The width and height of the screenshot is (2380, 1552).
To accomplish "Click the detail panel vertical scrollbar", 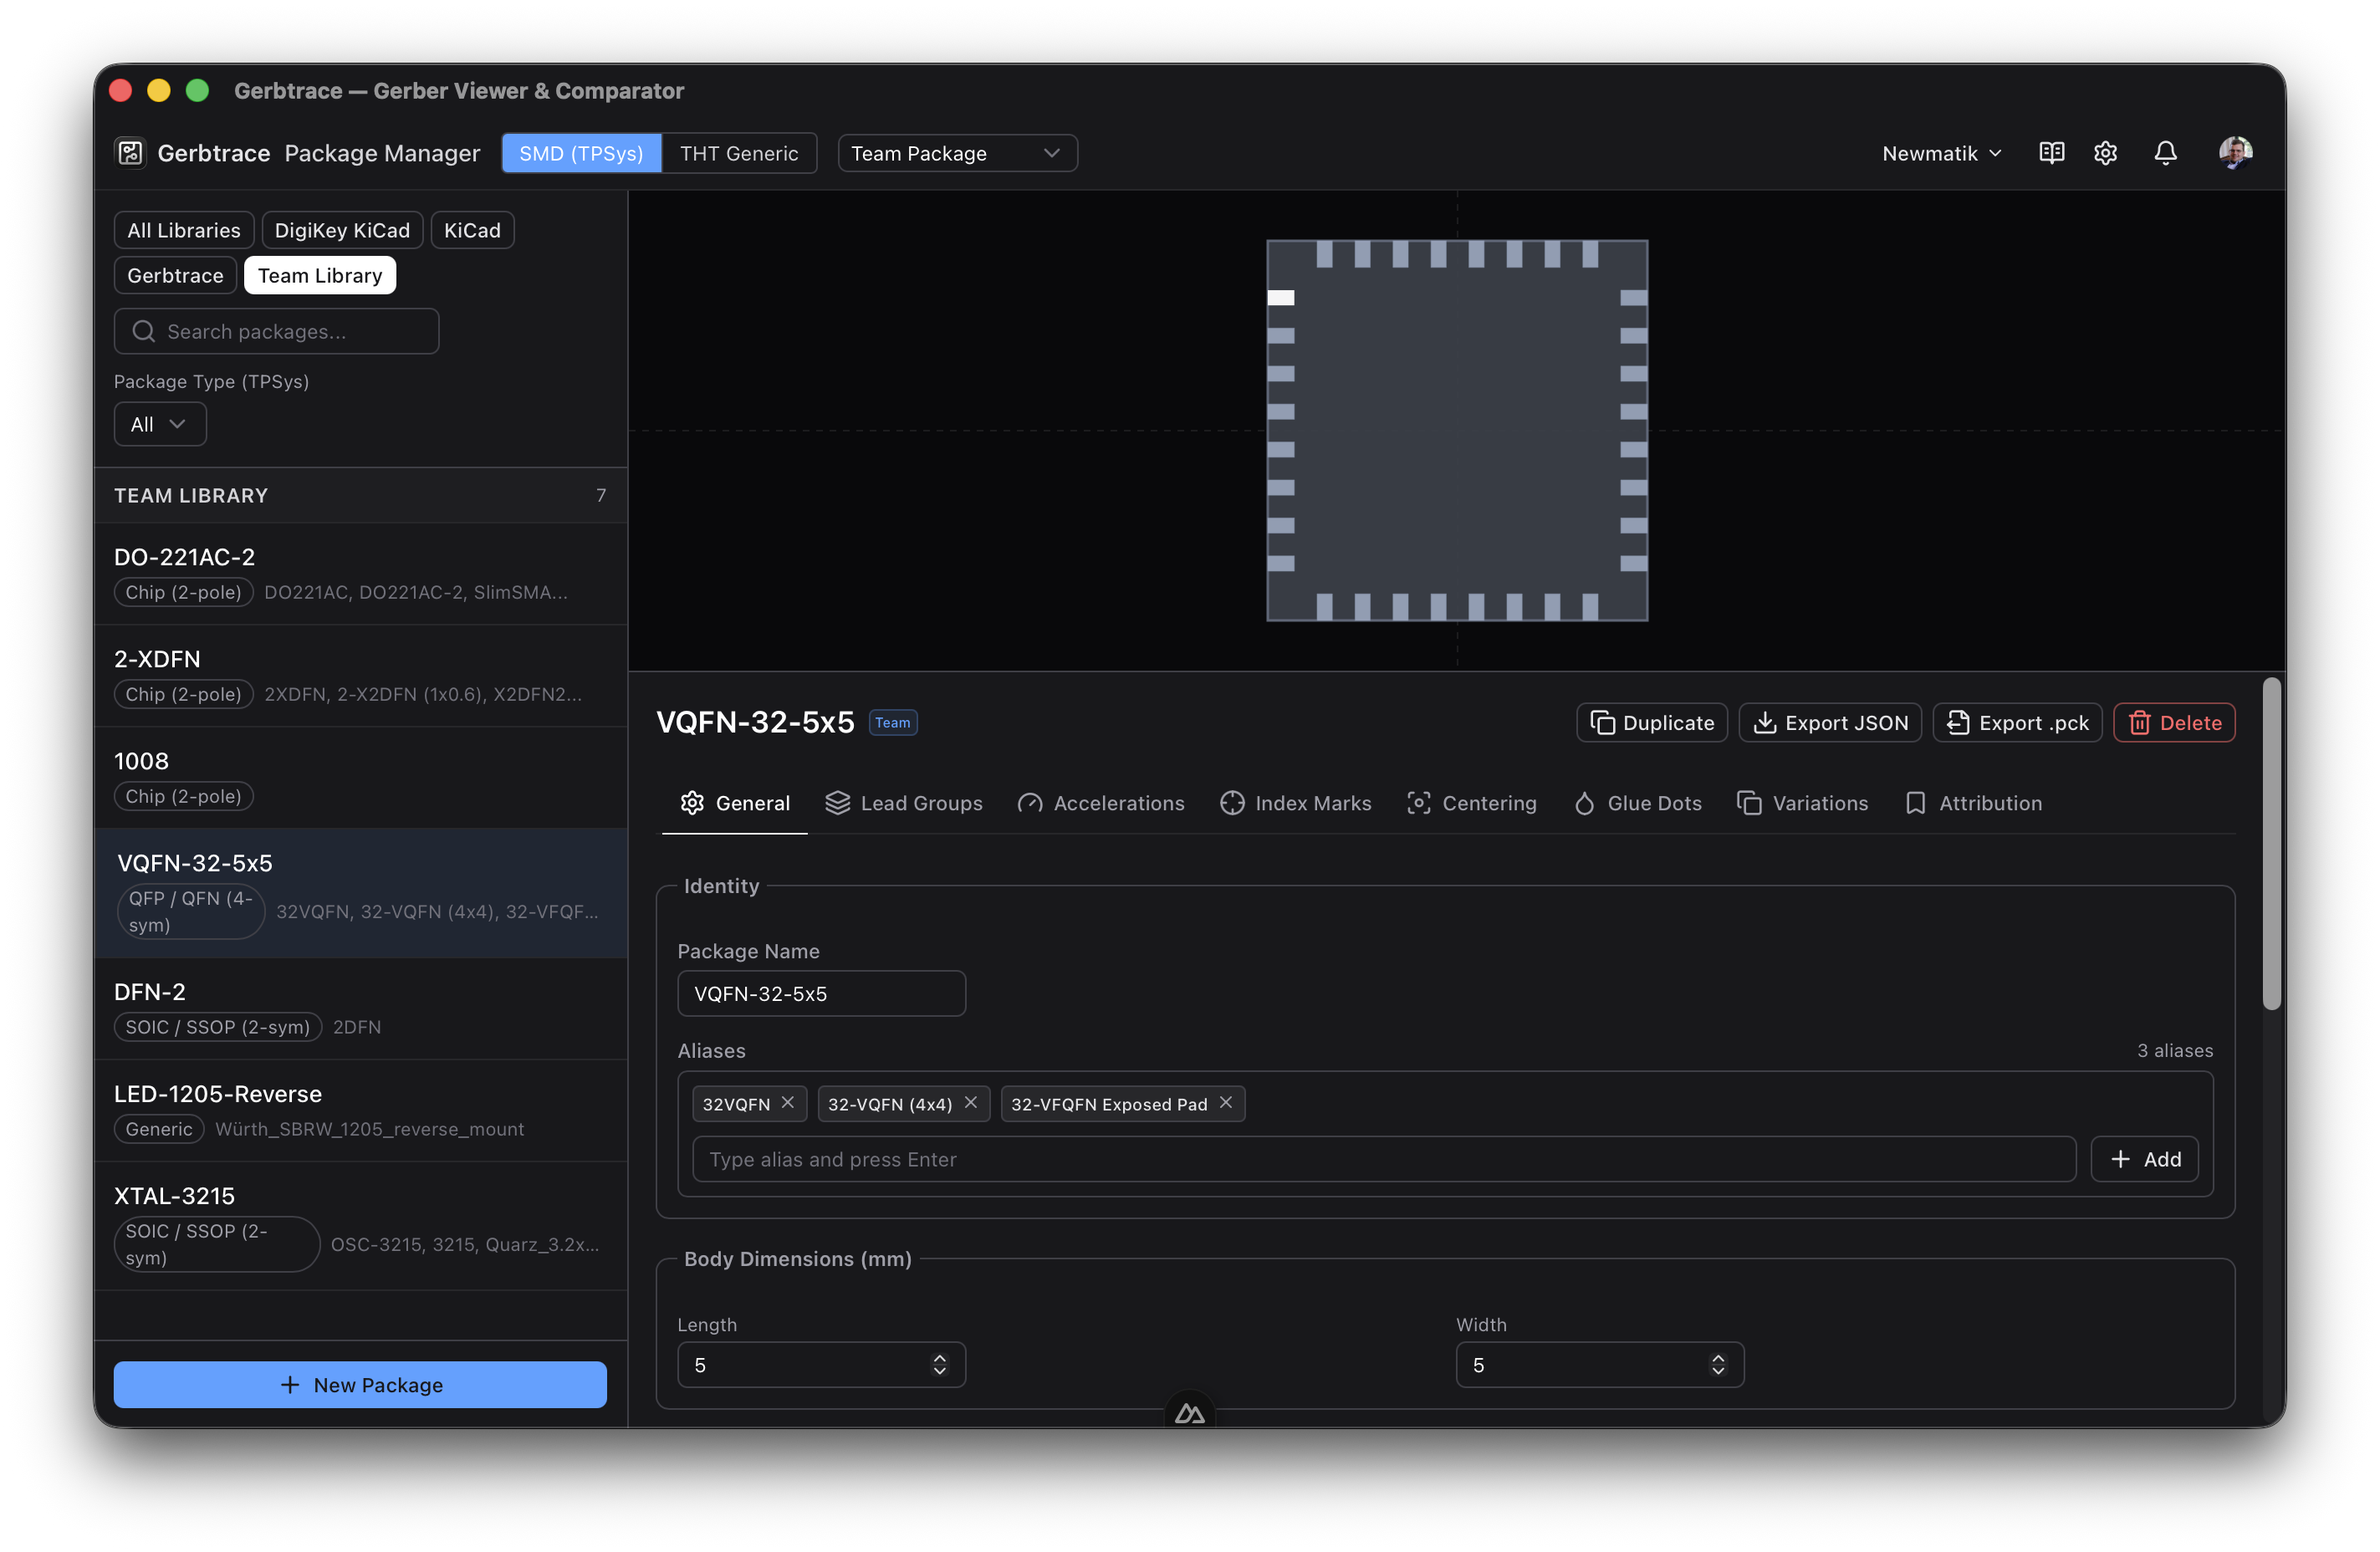I will [2271, 845].
